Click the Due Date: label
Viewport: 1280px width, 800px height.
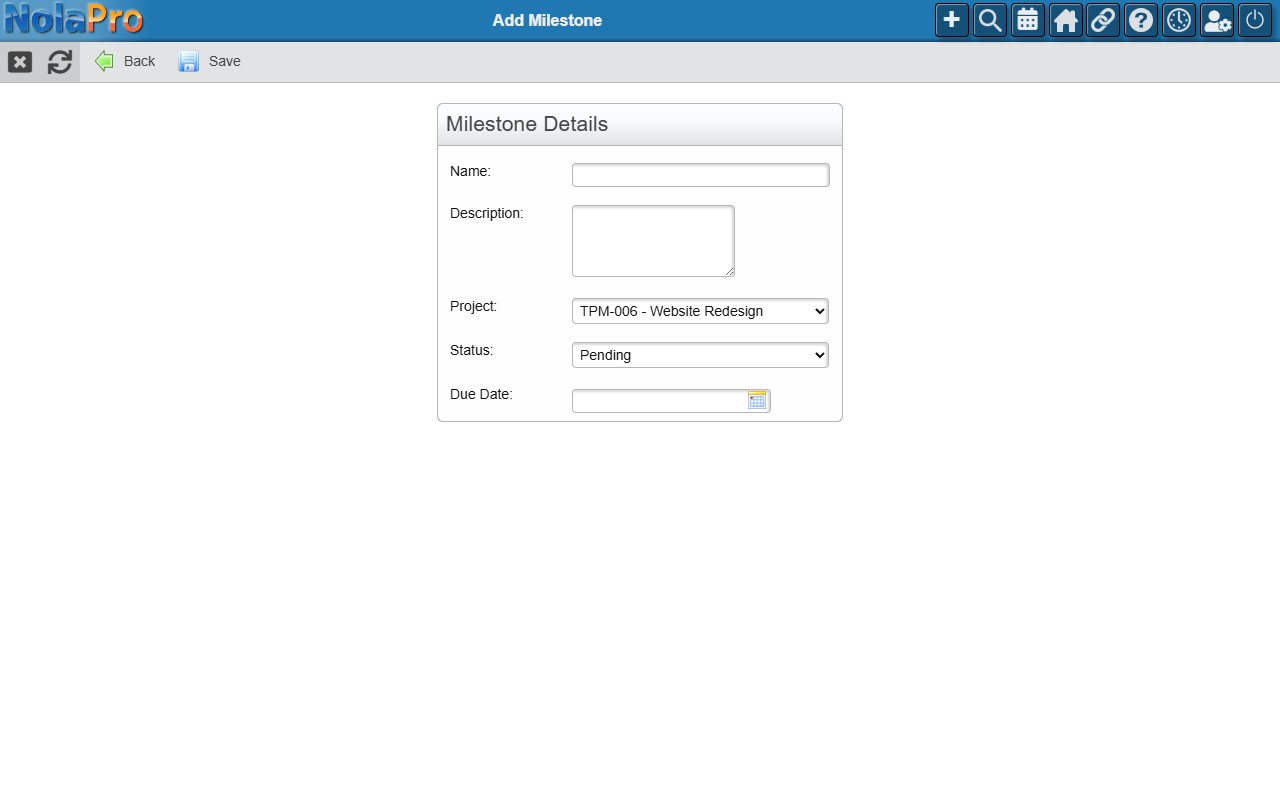(x=481, y=394)
